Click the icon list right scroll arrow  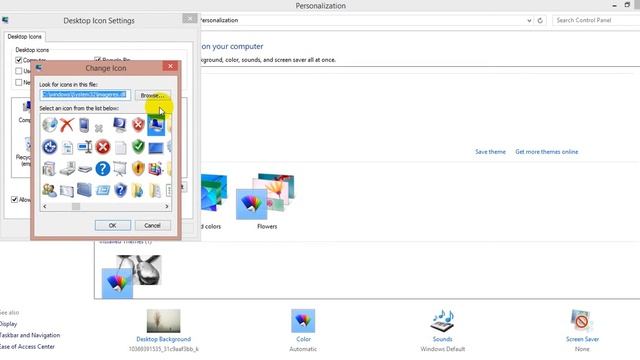point(167,207)
